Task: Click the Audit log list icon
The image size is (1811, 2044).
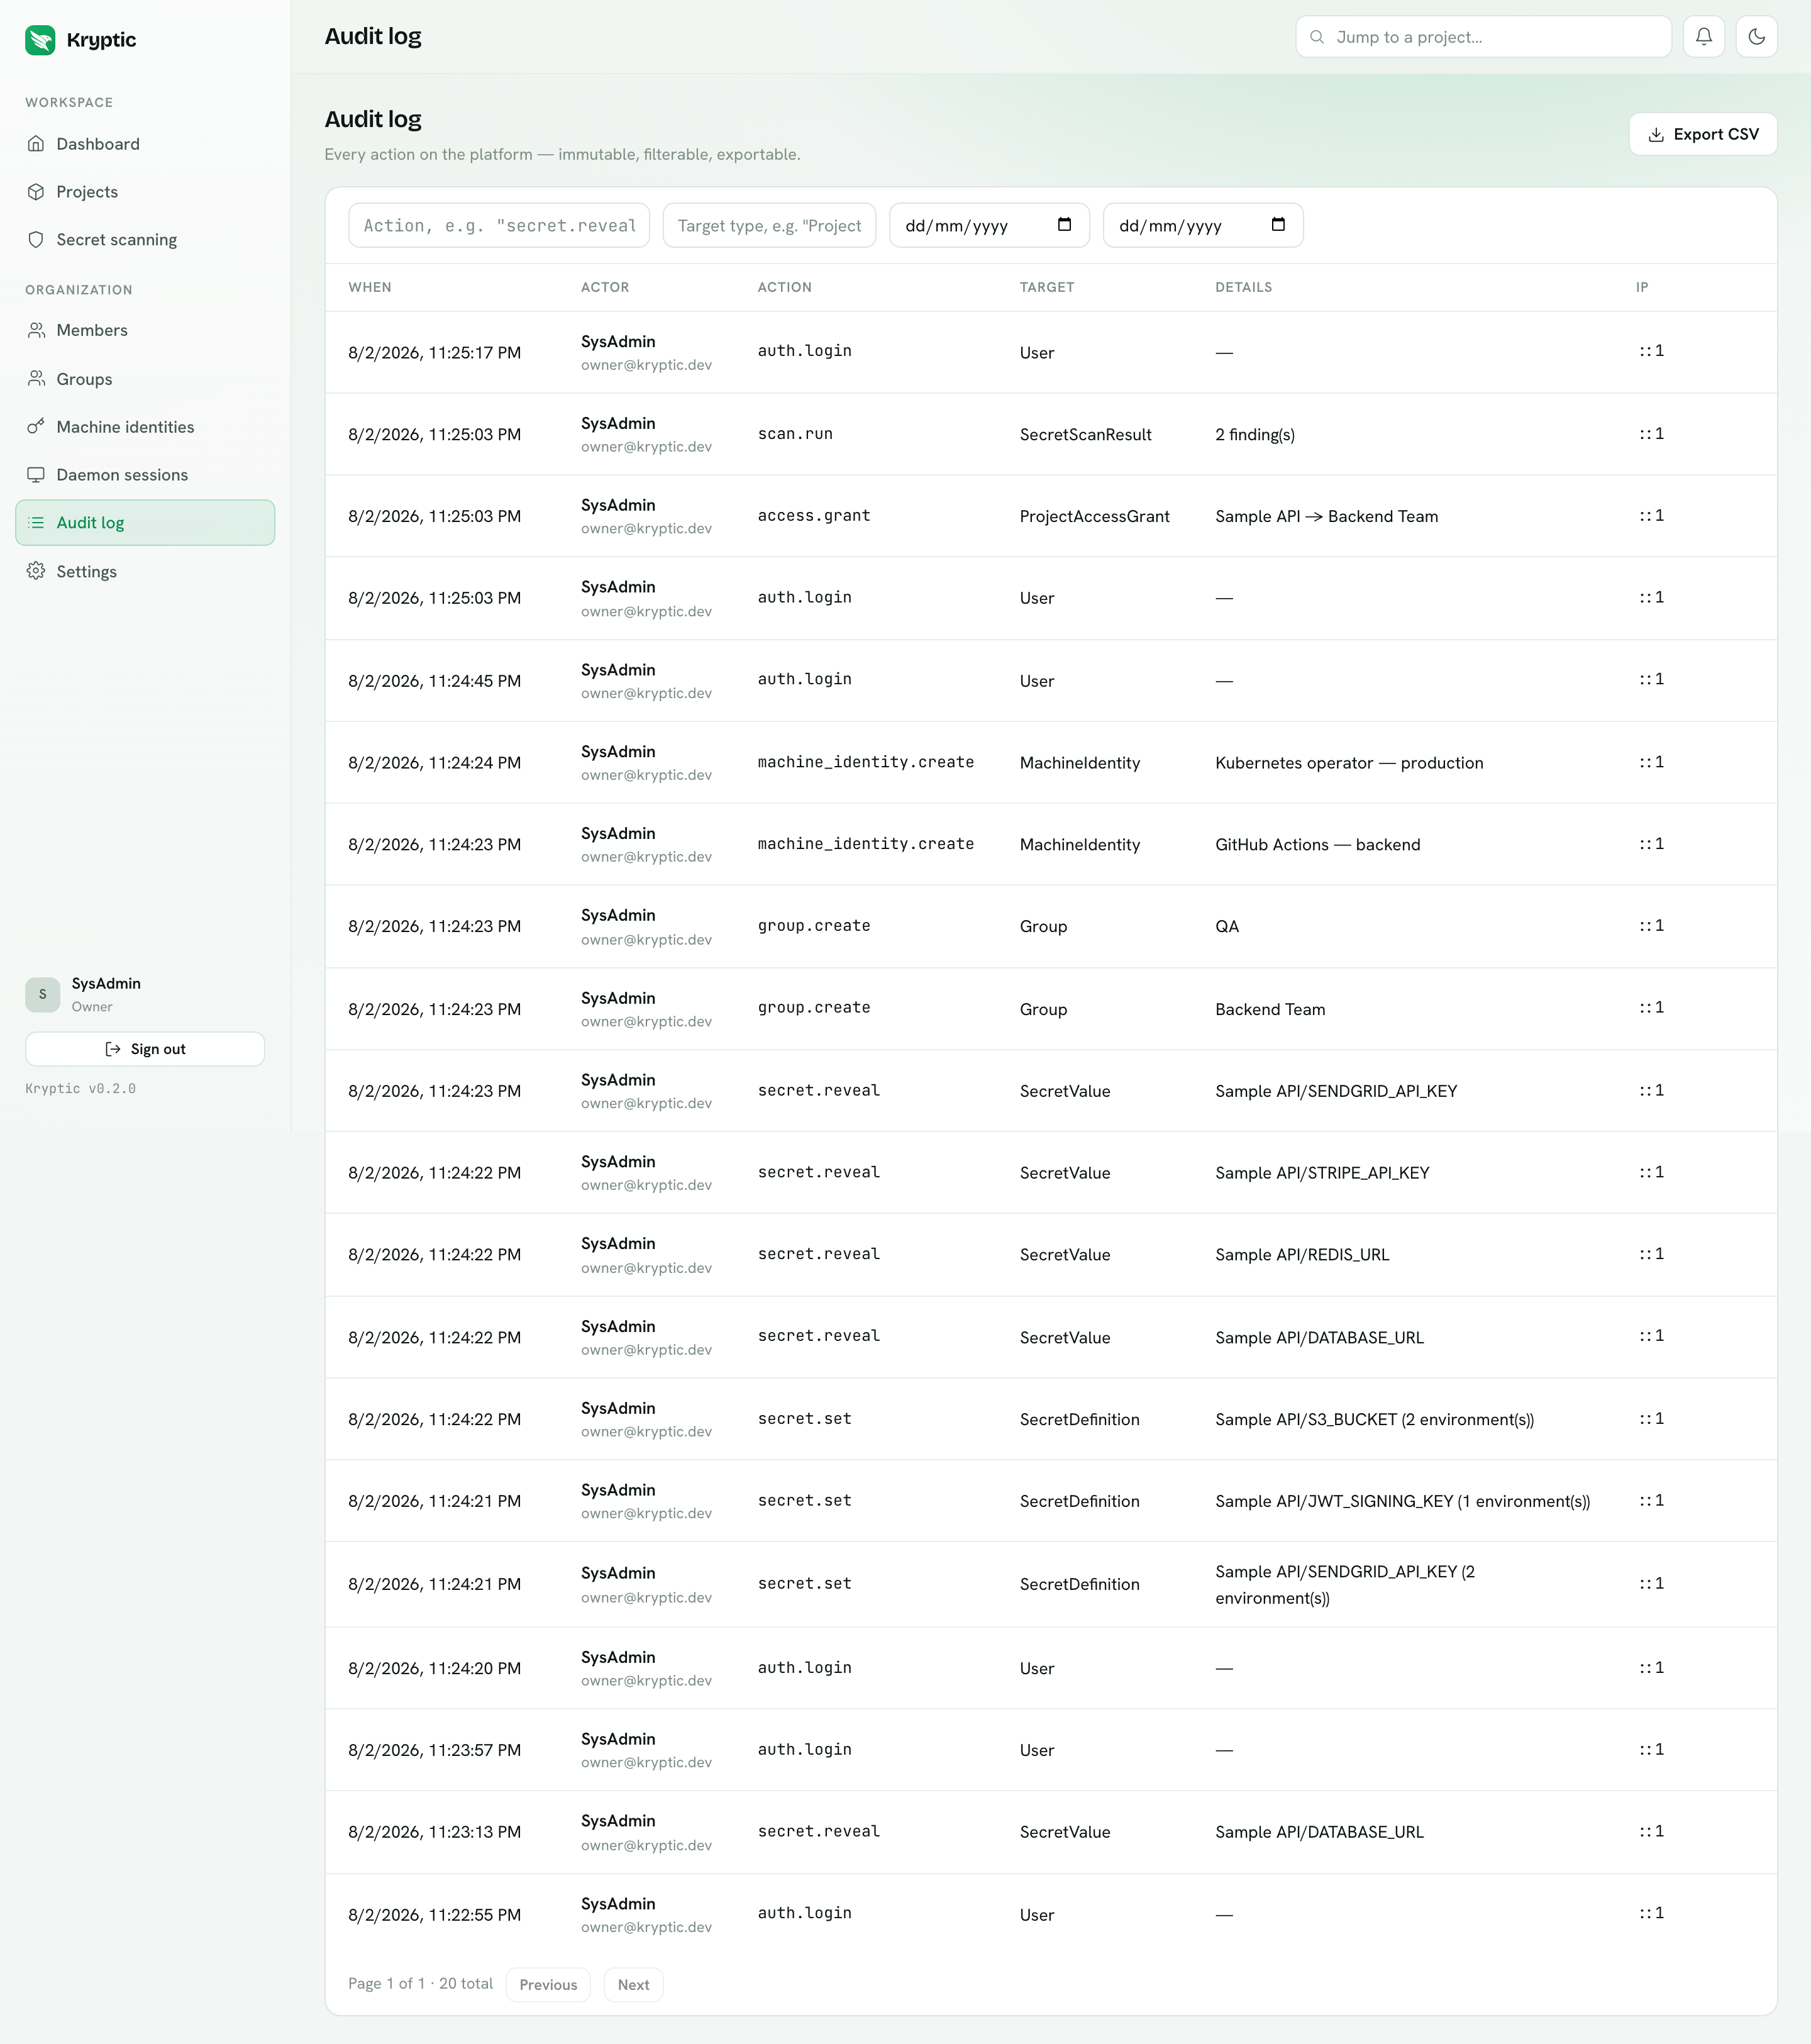Action: [36, 523]
